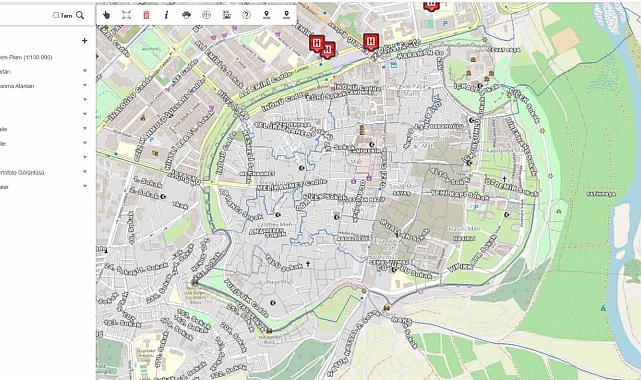Viewport: 641px width, 380px height.
Task: Open help via question mark icon
Action: [247, 15]
